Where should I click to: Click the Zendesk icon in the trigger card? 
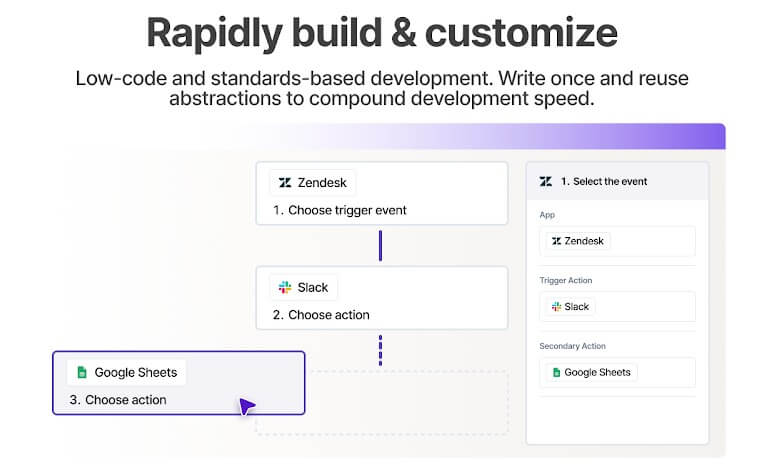pos(285,183)
